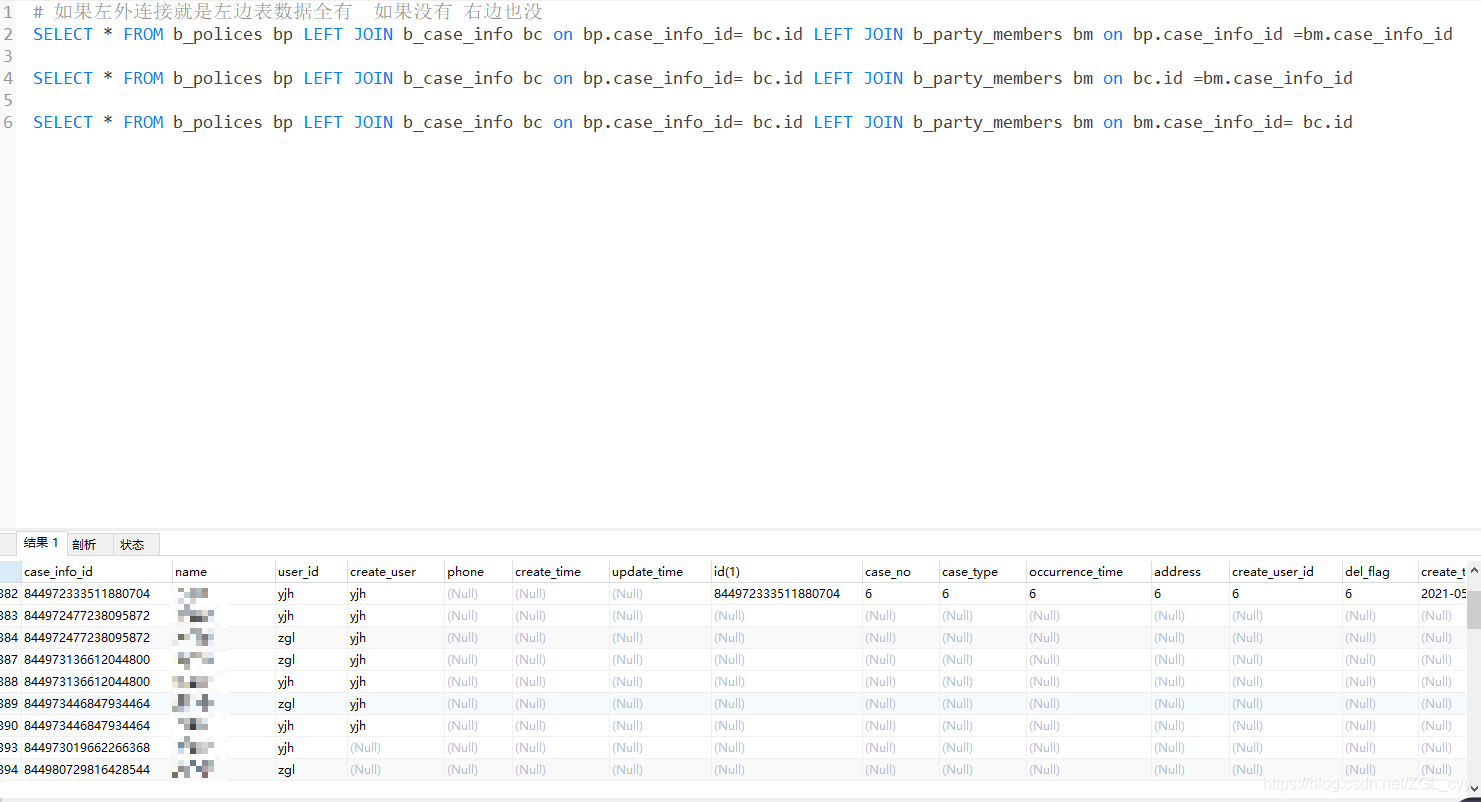Click the case_type column header
Viewport: 1481px width, 802px height.
pos(982,571)
